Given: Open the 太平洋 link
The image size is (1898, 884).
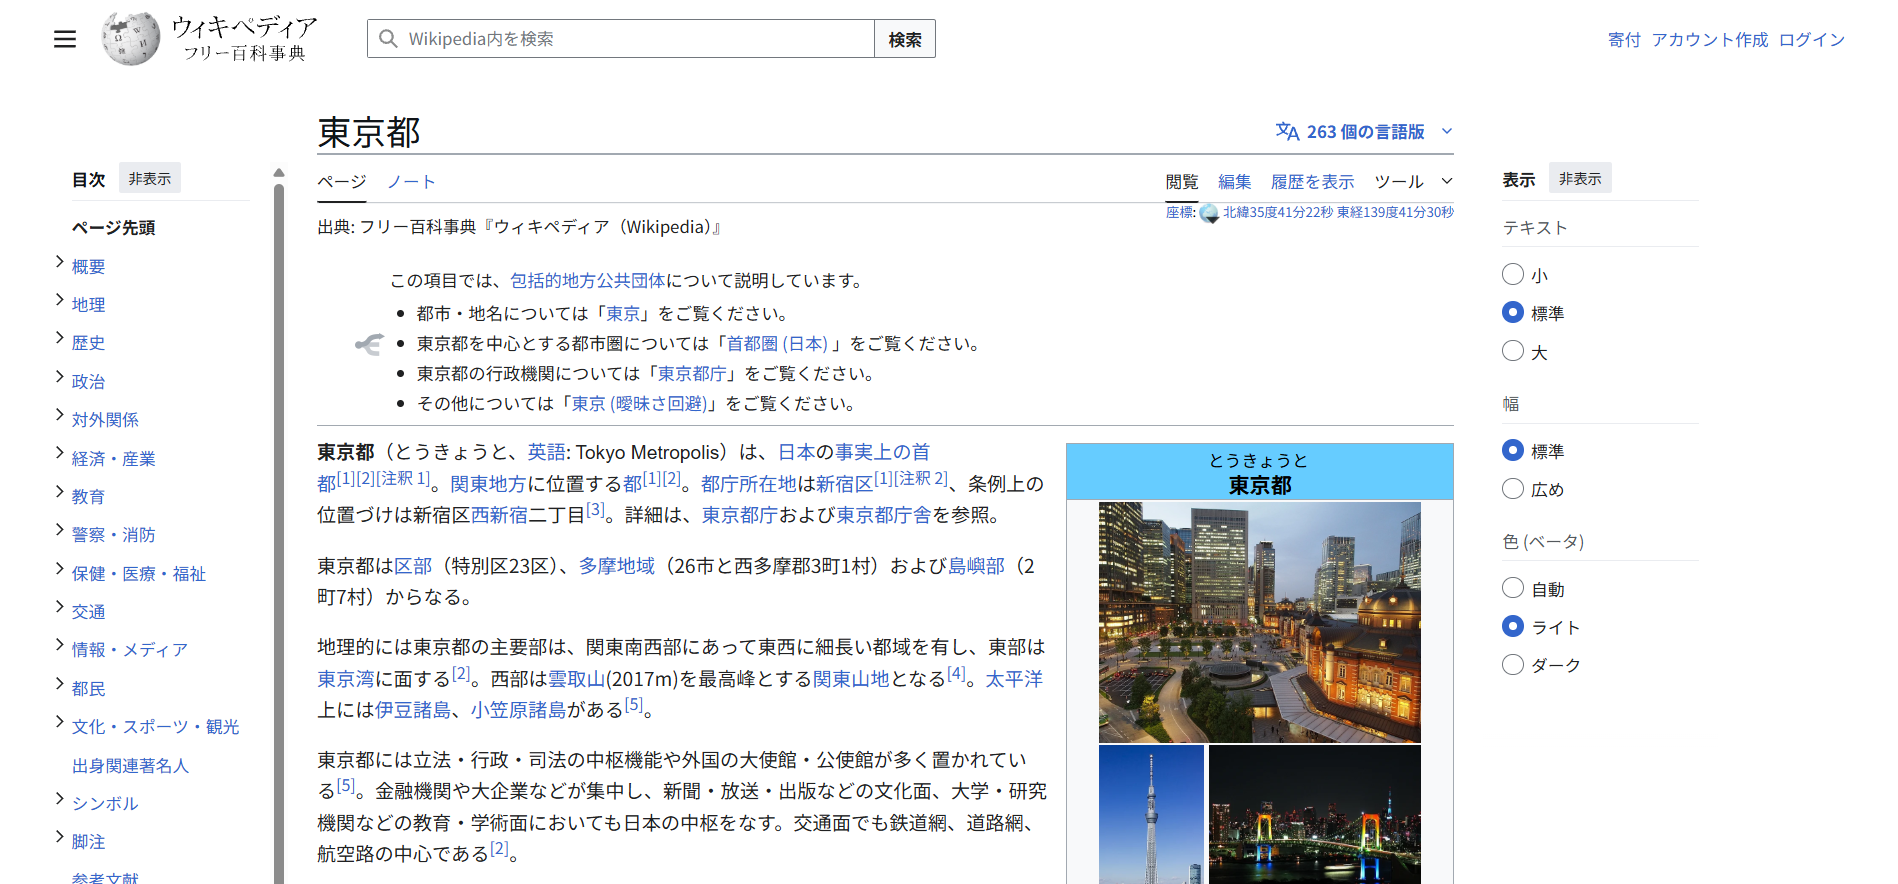Looking at the screenshot, I should pos(1014,679).
